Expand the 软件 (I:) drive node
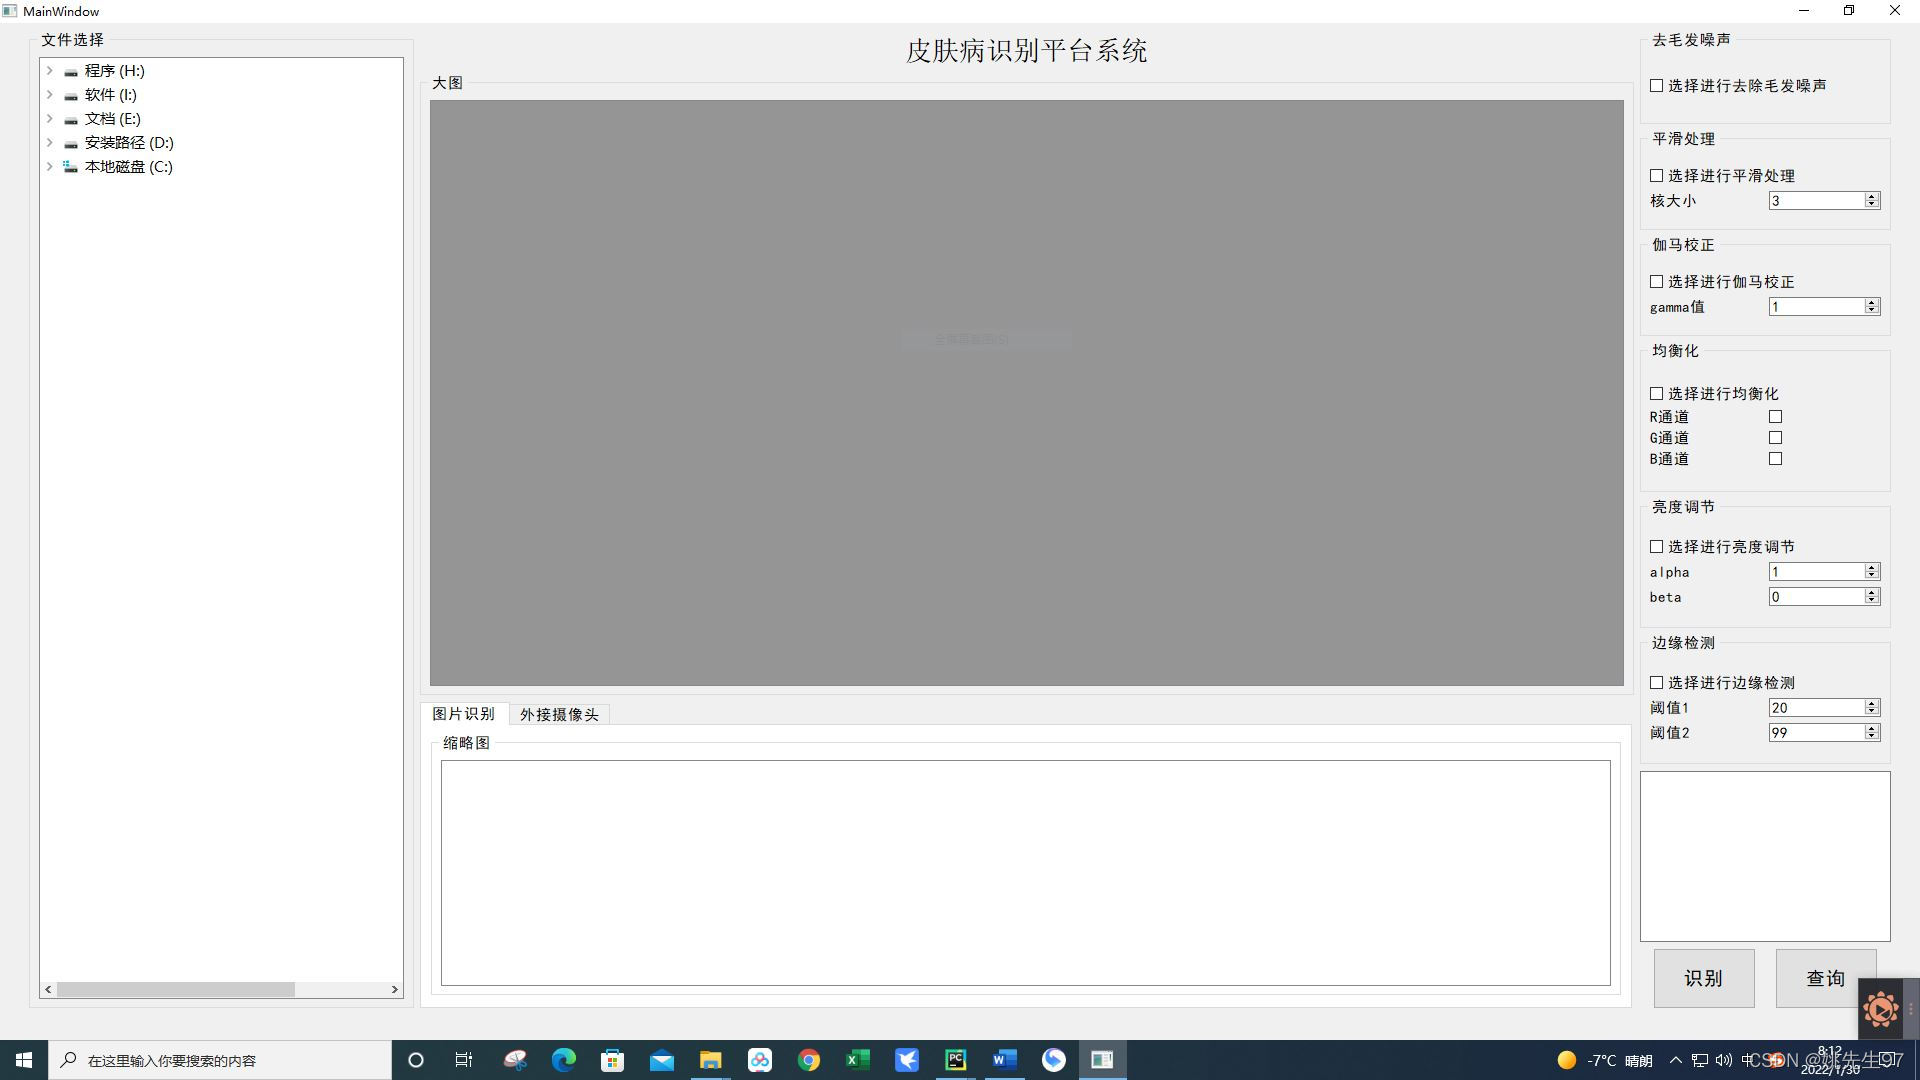The height and width of the screenshot is (1080, 1920). point(49,95)
